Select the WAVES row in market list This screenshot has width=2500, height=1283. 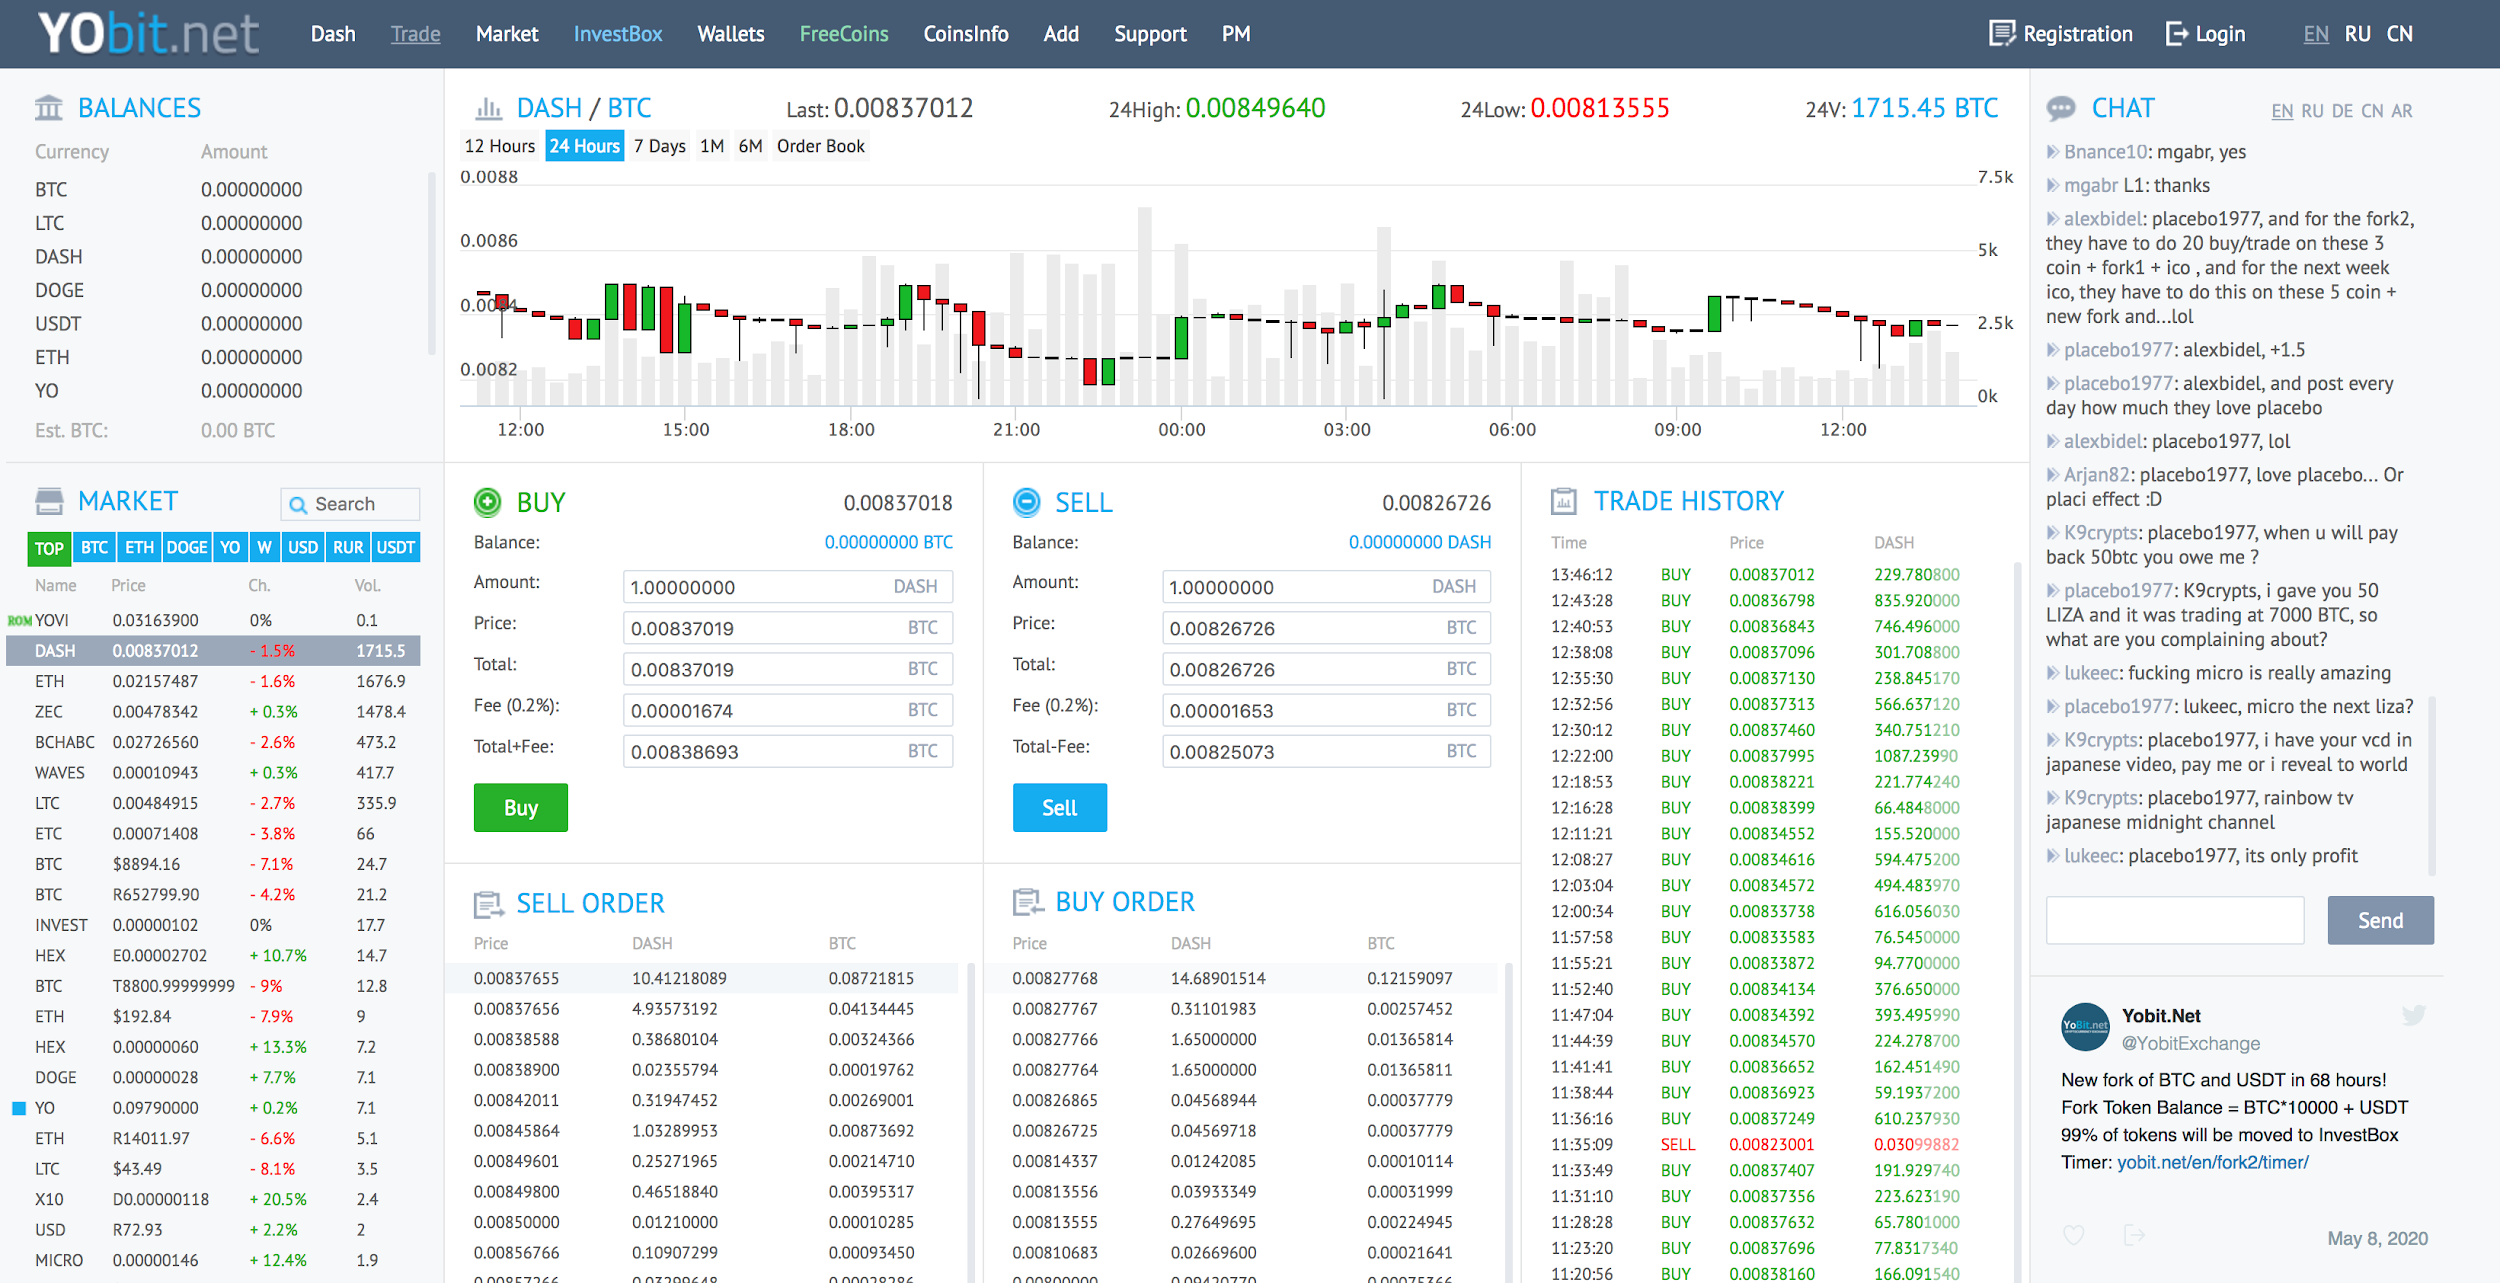pos(214,773)
